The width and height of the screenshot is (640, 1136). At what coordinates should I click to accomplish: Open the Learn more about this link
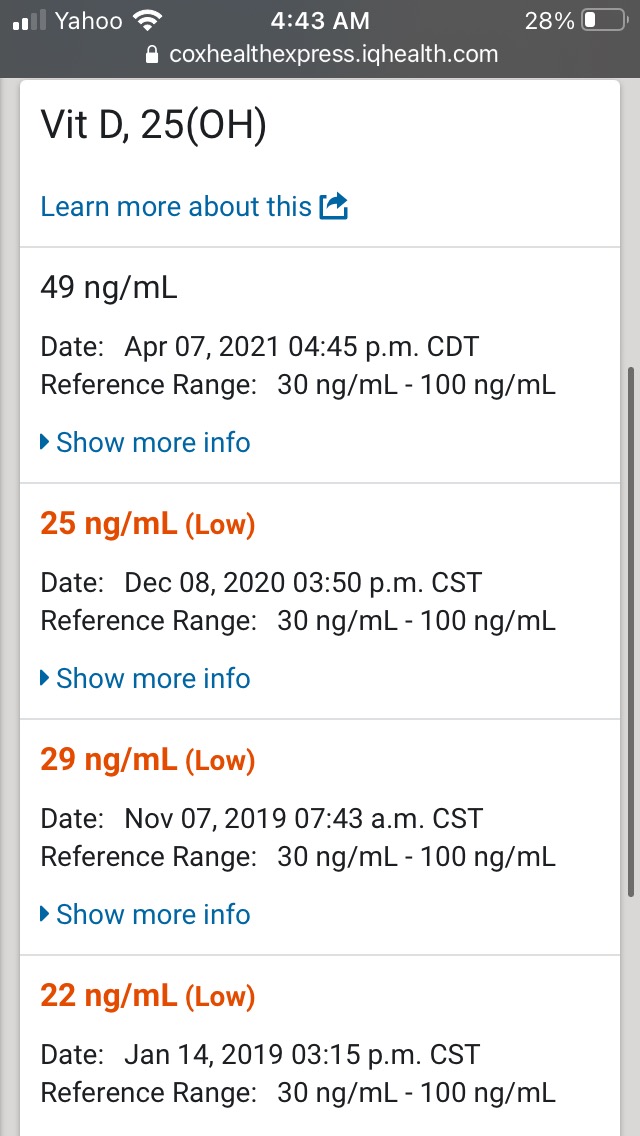coord(176,207)
